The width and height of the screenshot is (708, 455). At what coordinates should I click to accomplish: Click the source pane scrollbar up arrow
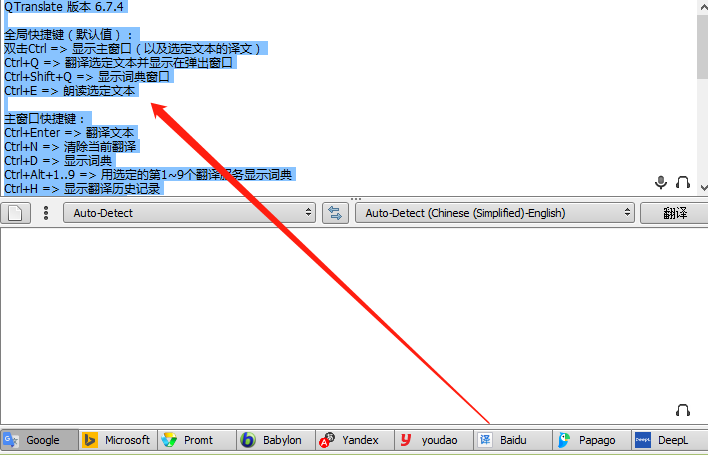click(703, 7)
